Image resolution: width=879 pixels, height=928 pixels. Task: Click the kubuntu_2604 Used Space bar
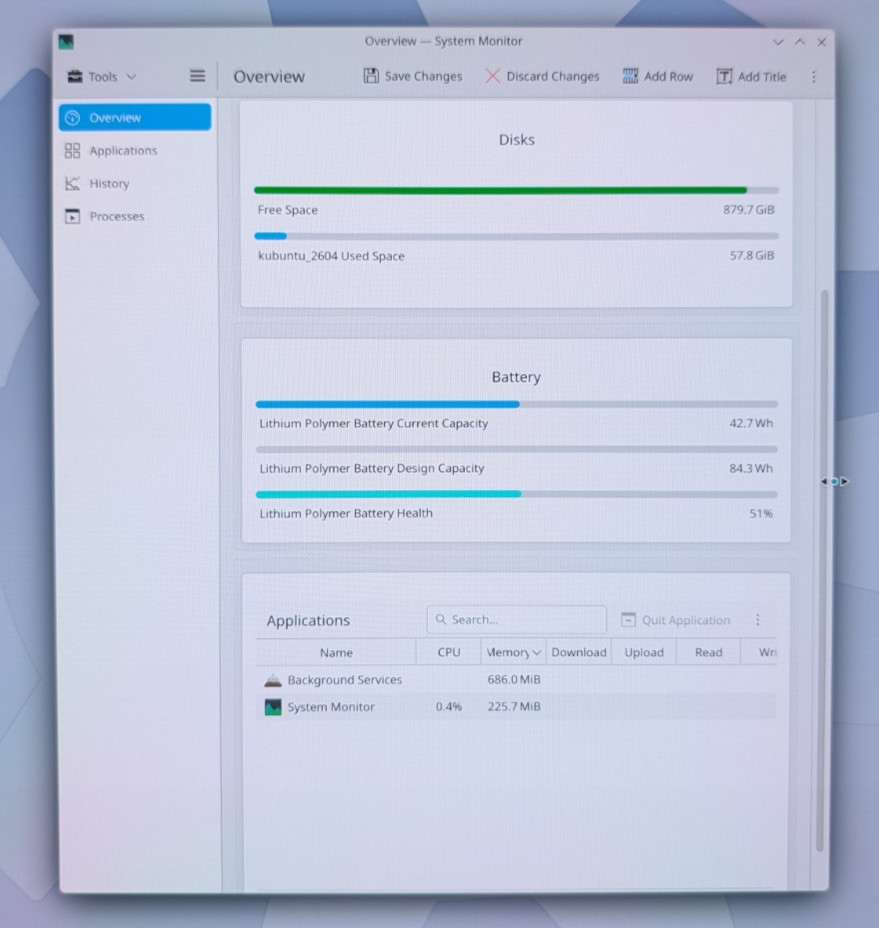click(516, 236)
